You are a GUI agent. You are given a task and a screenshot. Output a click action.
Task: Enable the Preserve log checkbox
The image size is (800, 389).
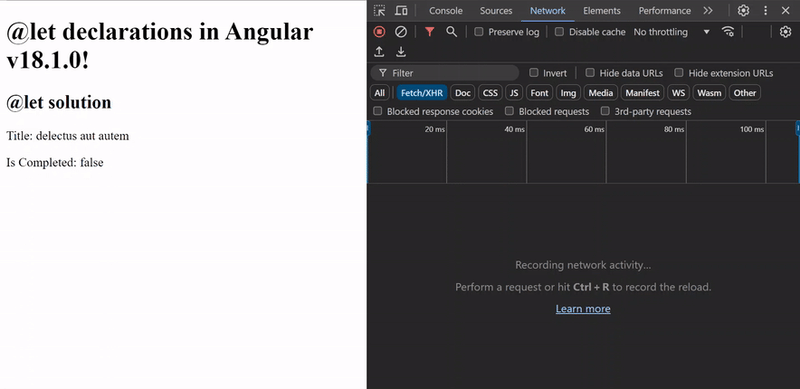click(479, 32)
